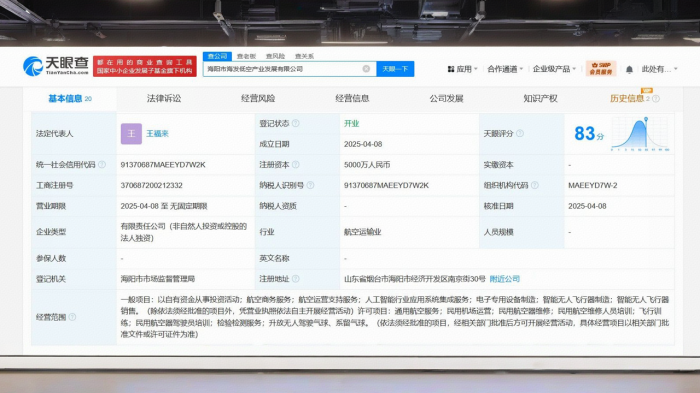Click the help icon next to 注册地址
Image resolution: width=700 pixels, height=393 pixels.
pos(296,279)
